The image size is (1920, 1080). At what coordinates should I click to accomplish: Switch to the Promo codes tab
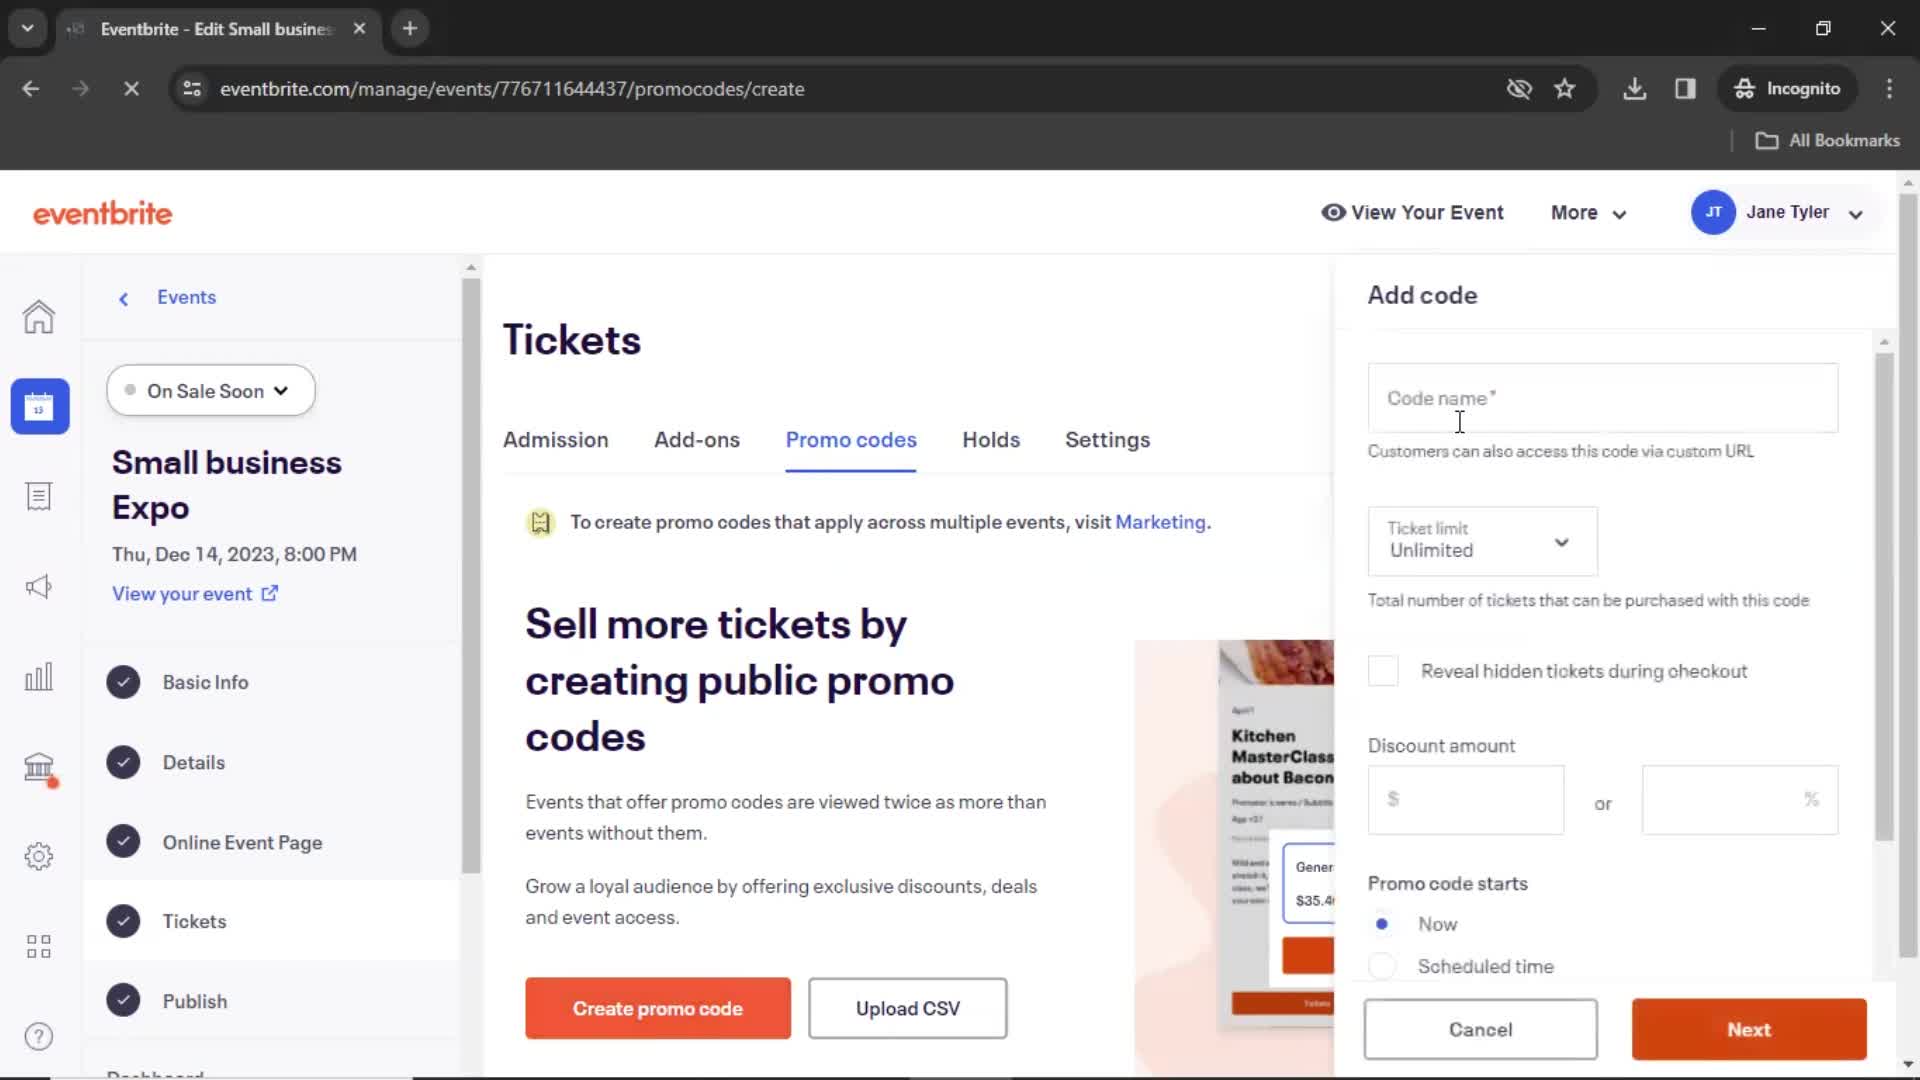(851, 440)
